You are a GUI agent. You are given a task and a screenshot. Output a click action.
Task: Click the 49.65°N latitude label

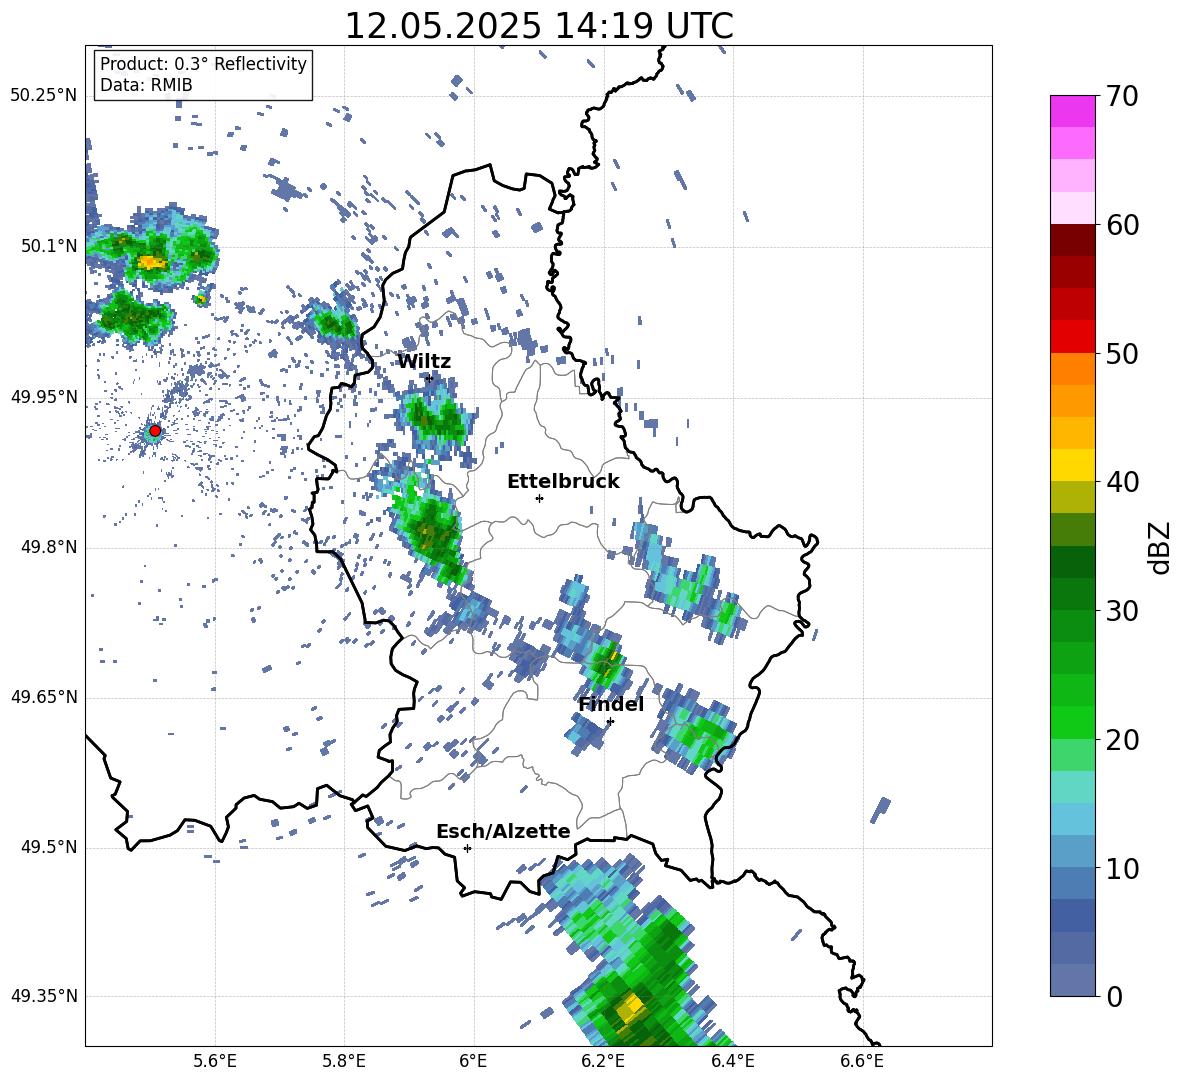(44, 698)
